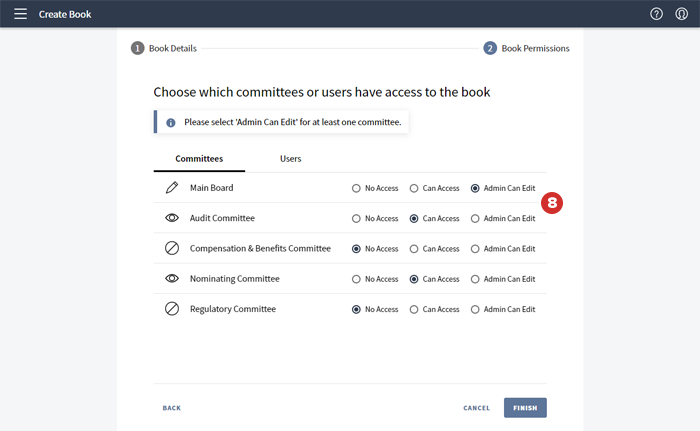The height and width of the screenshot is (431, 700).
Task: Click the eye icon beside Nominating Committee
Action: click(x=172, y=279)
